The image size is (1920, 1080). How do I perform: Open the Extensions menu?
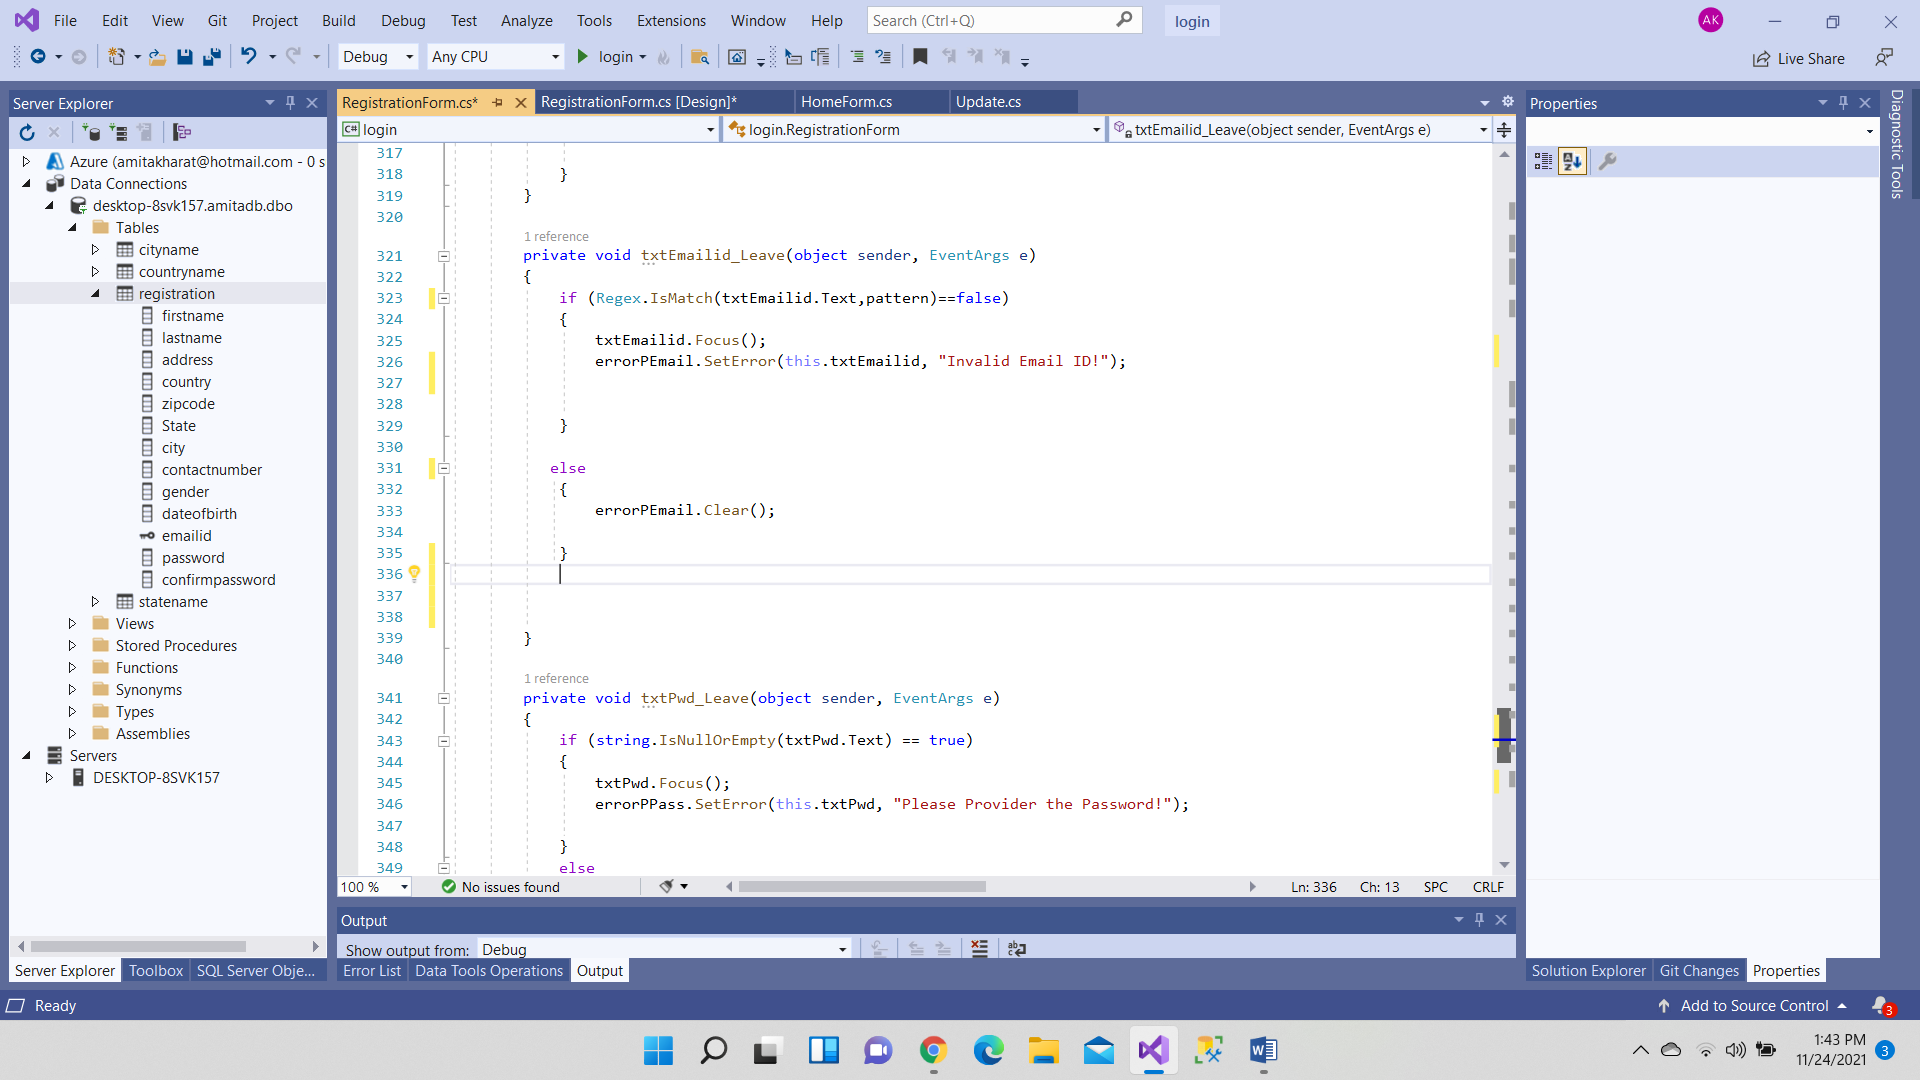click(671, 20)
